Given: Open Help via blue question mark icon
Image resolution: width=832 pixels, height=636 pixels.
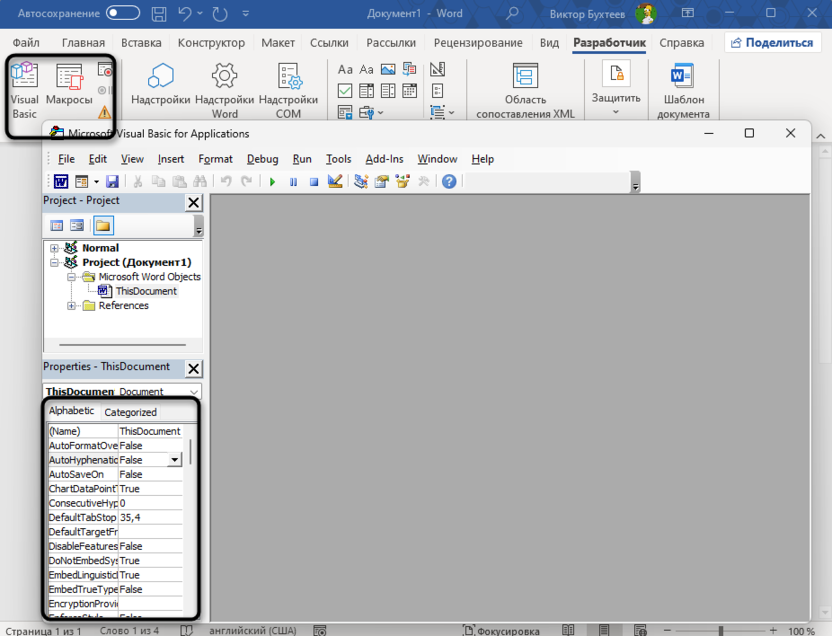Looking at the screenshot, I should (449, 182).
